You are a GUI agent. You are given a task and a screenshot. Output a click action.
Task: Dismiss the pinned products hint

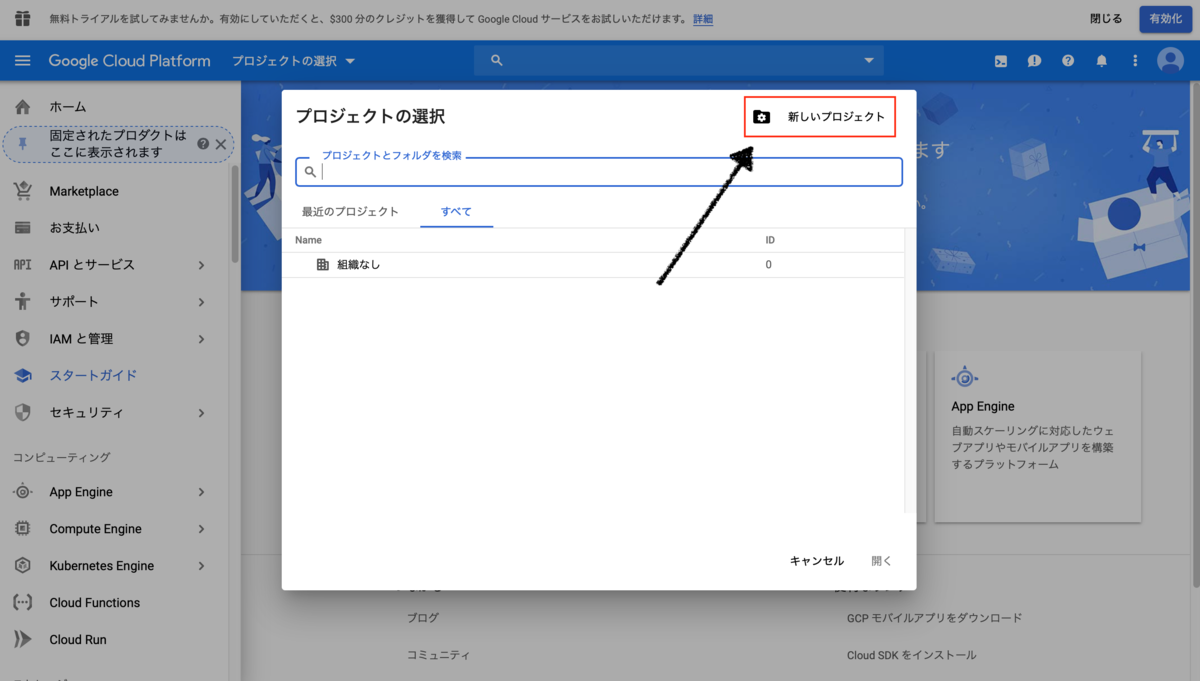pyautogui.click(x=221, y=144)
